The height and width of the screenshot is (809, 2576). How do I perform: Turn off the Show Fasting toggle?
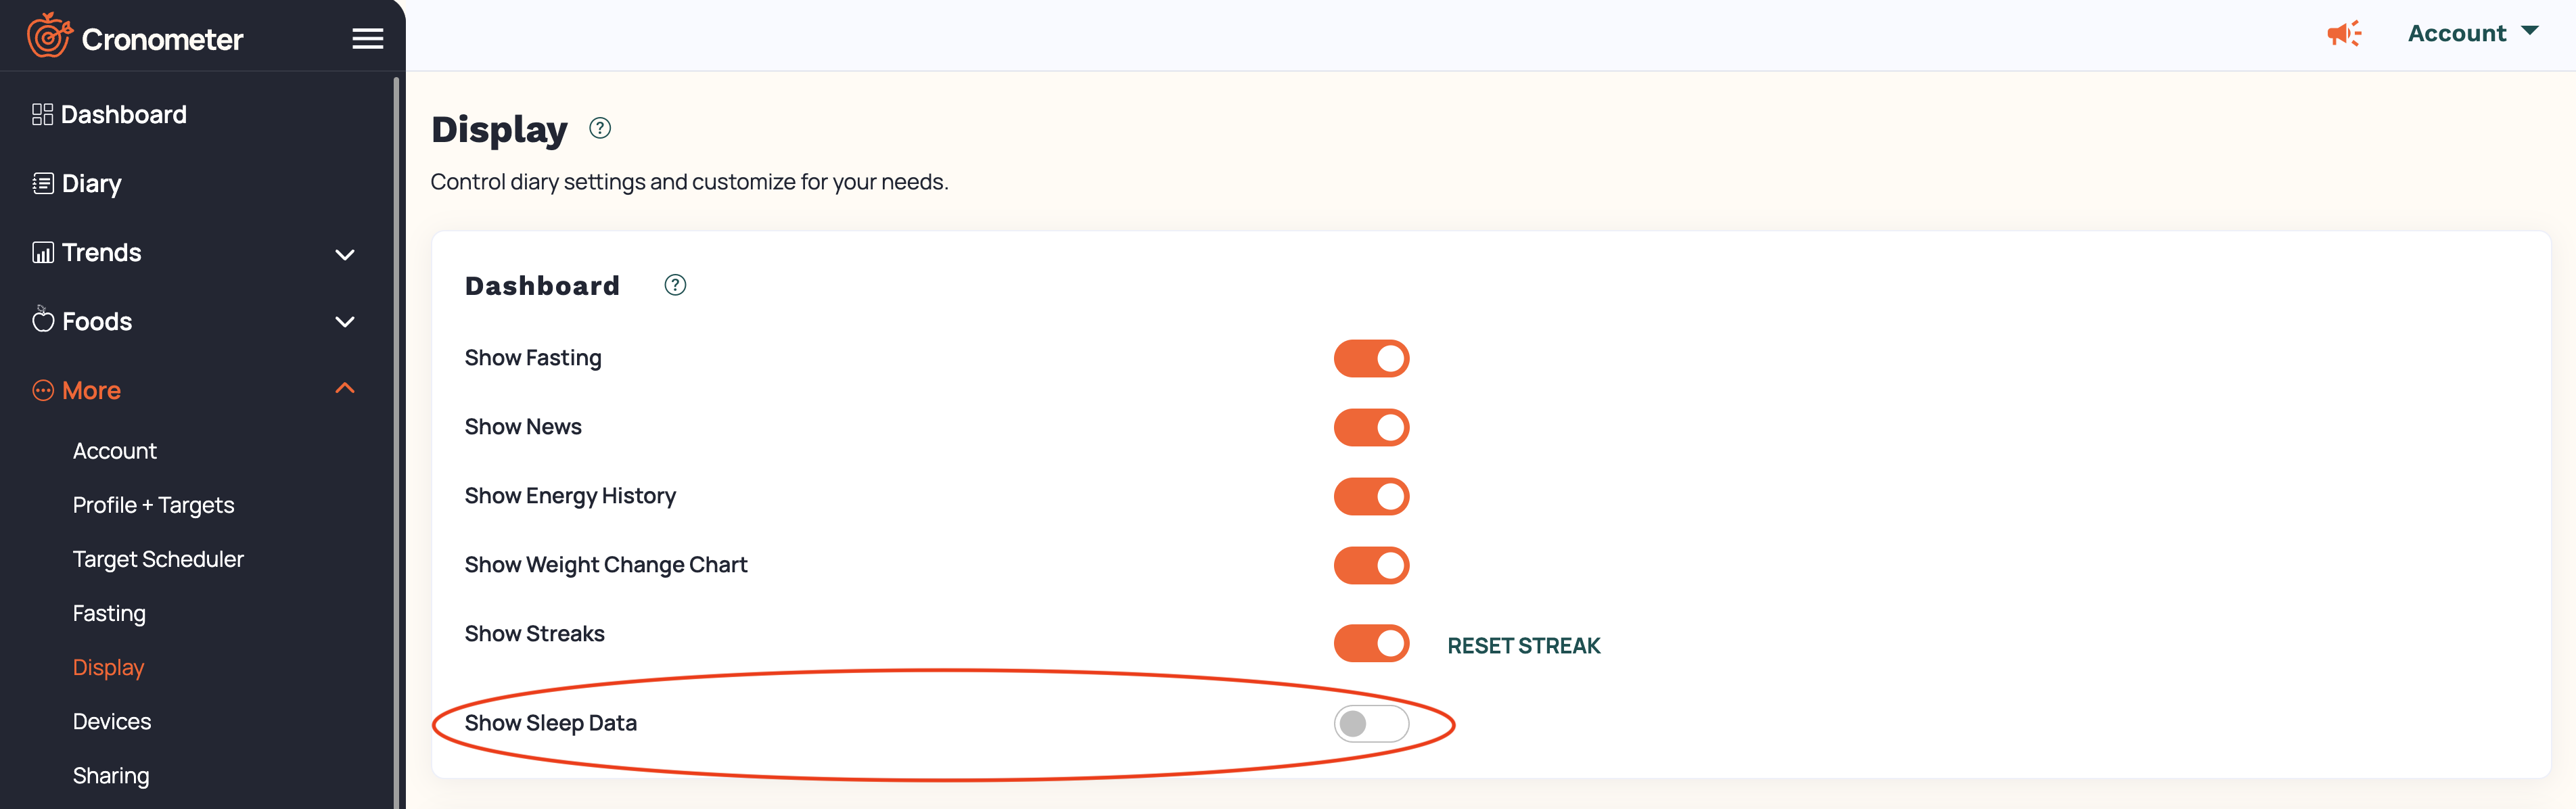point(1371,358)
